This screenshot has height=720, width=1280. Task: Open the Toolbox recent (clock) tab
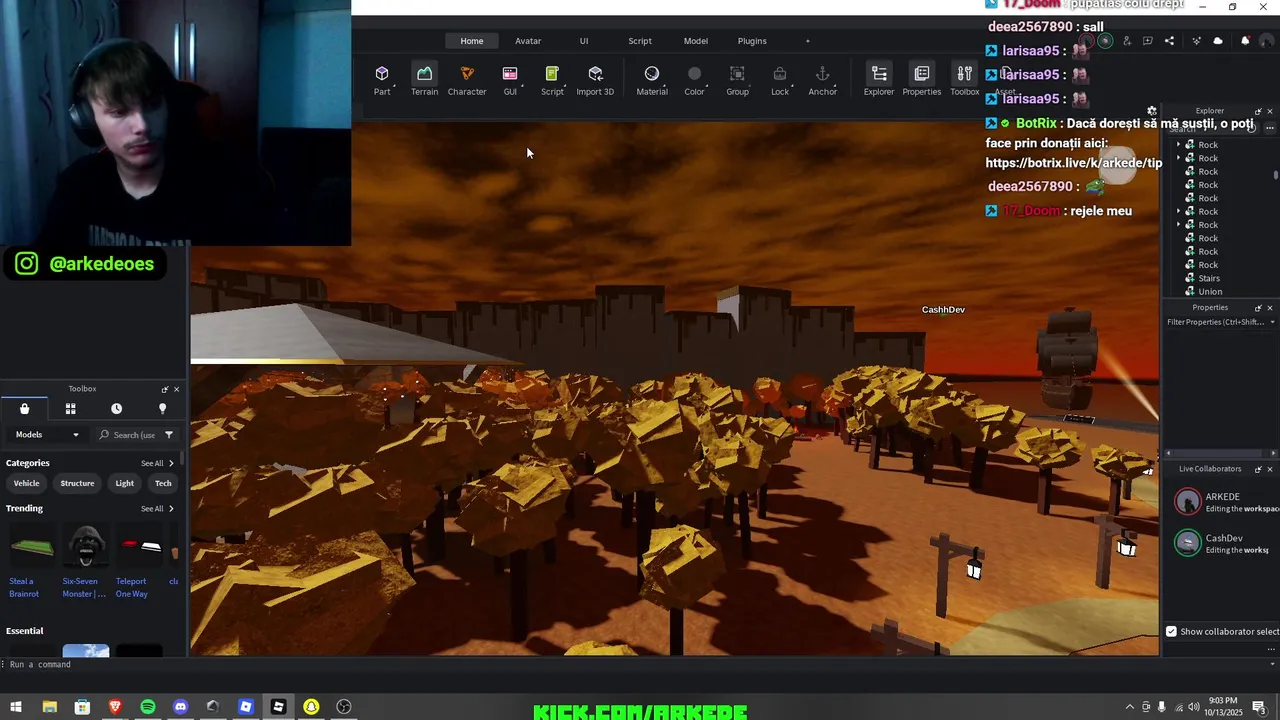(x=116, y=408)
